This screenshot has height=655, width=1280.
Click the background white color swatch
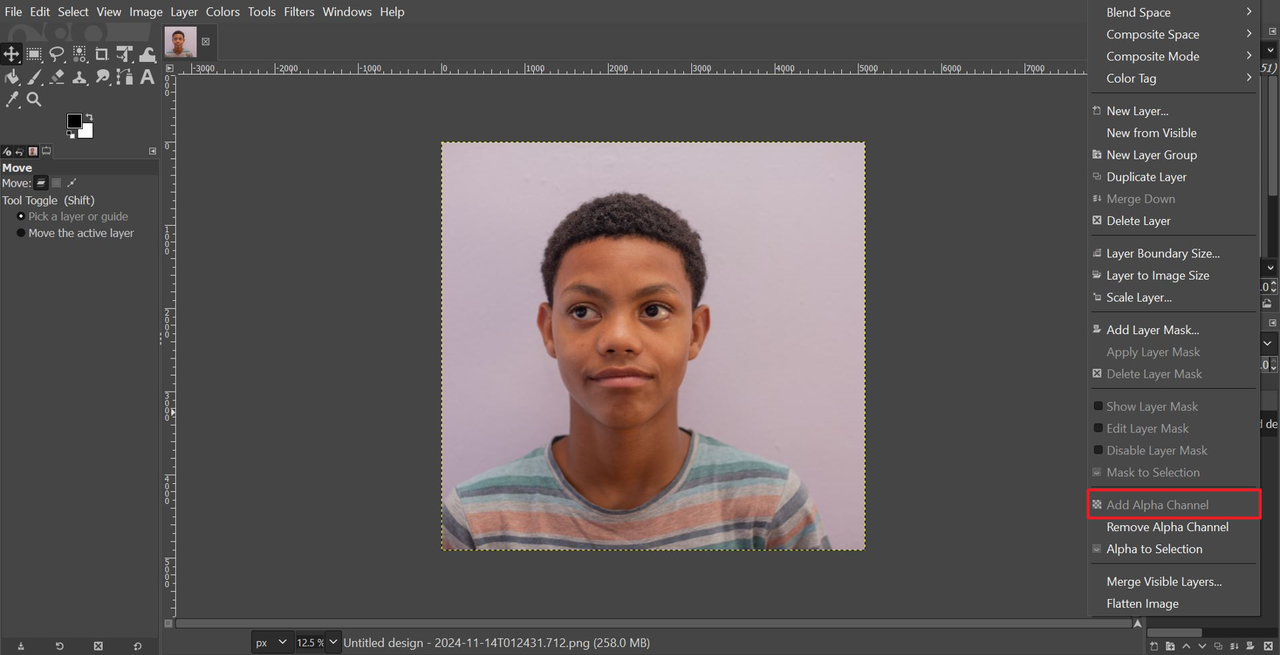(88, 132)
